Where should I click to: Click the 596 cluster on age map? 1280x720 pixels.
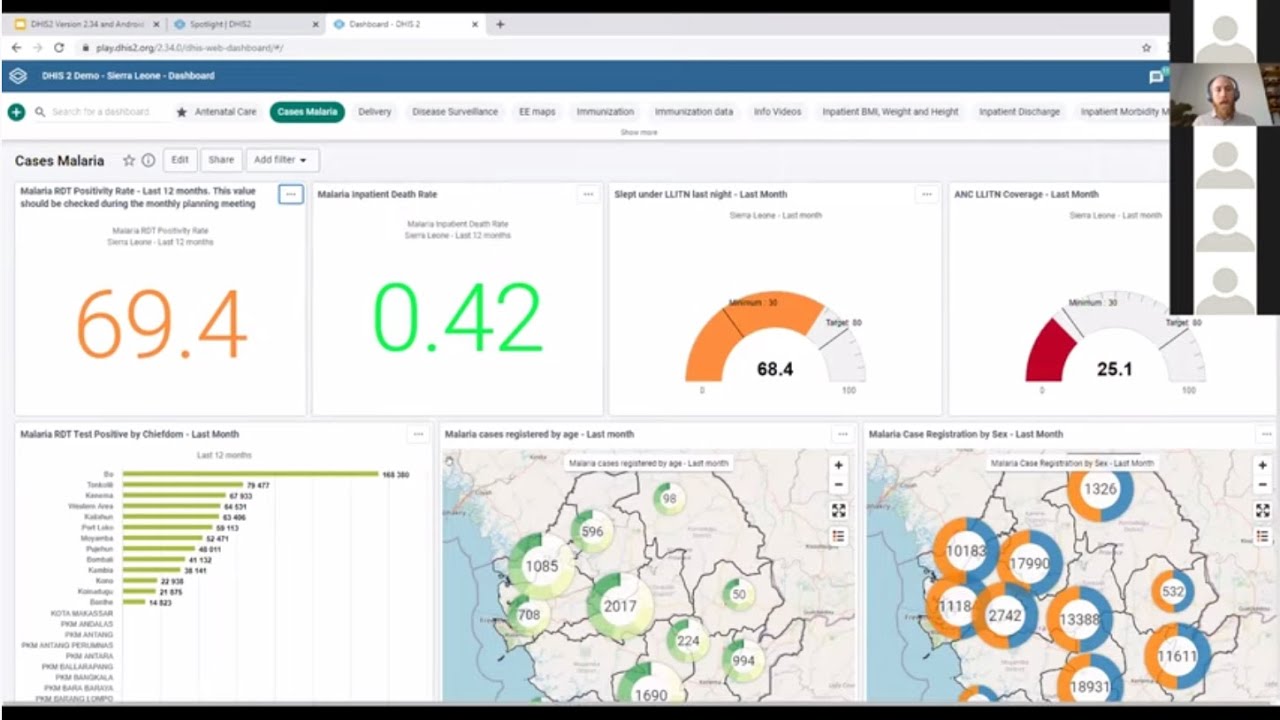592,531
